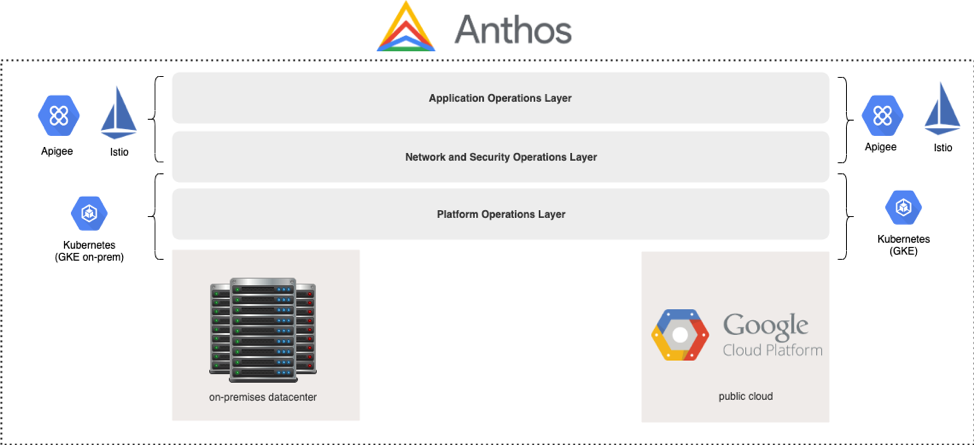The image size is (974, 445).
Task: Click the Kubernetes (GKE) hexagon icon
Action: [903, 208]
